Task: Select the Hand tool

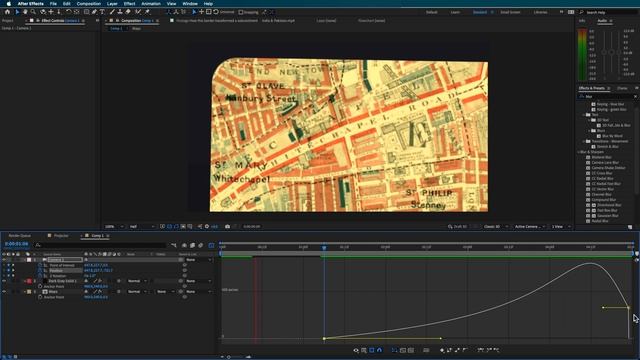Action: click(25, 12)
